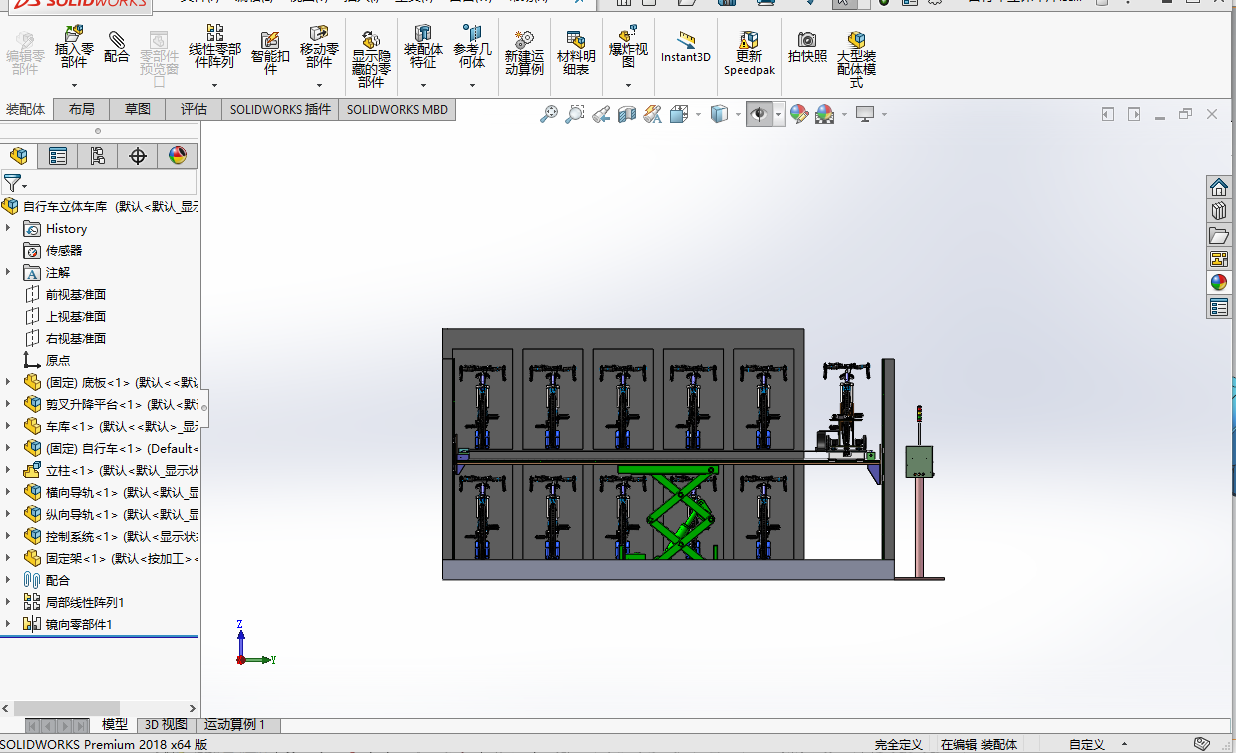
Task: Click the Edit Appearance icon
Action: coord(798,114)
